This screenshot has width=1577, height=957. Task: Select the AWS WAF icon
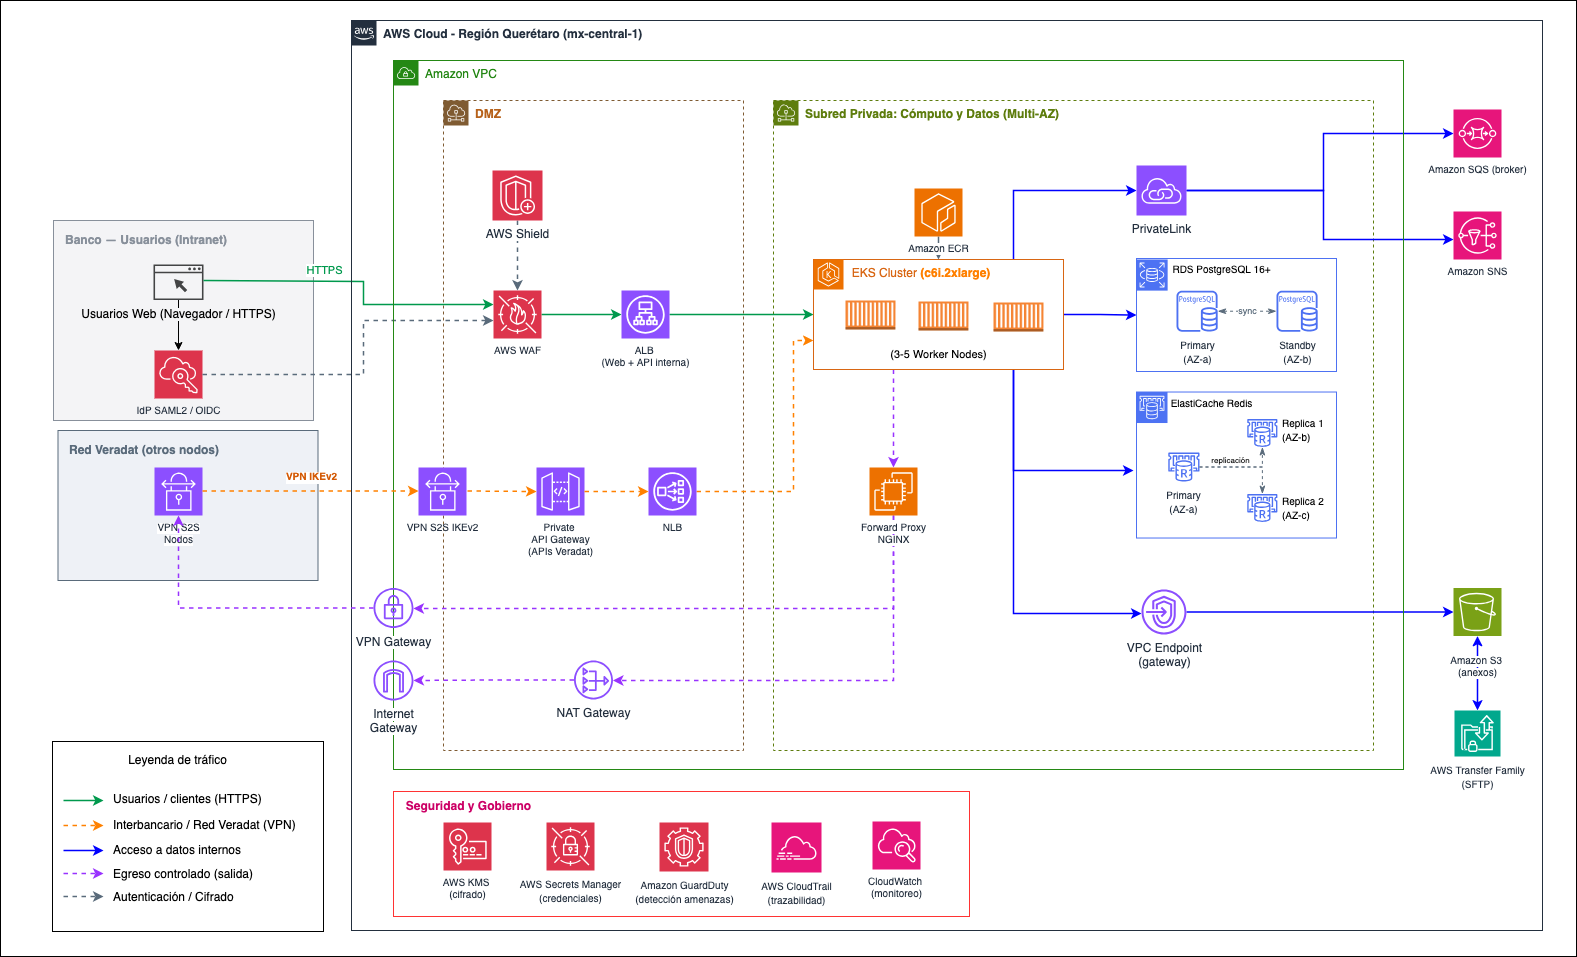pos(517,315)
